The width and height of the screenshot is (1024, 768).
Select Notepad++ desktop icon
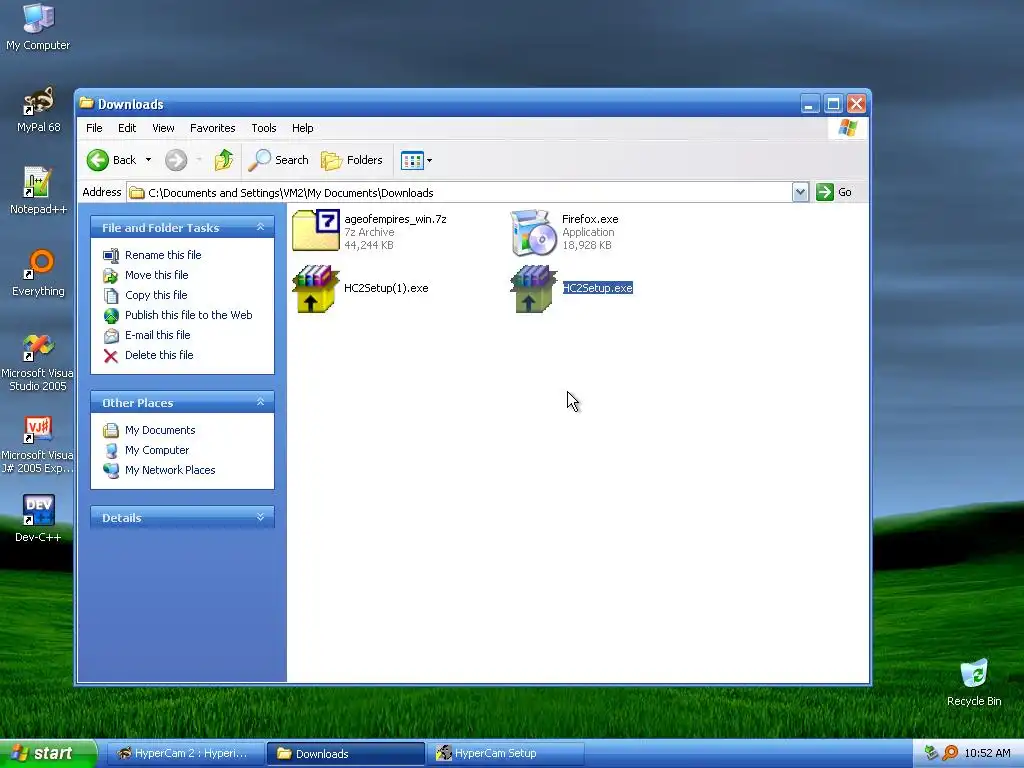(38, 191)
